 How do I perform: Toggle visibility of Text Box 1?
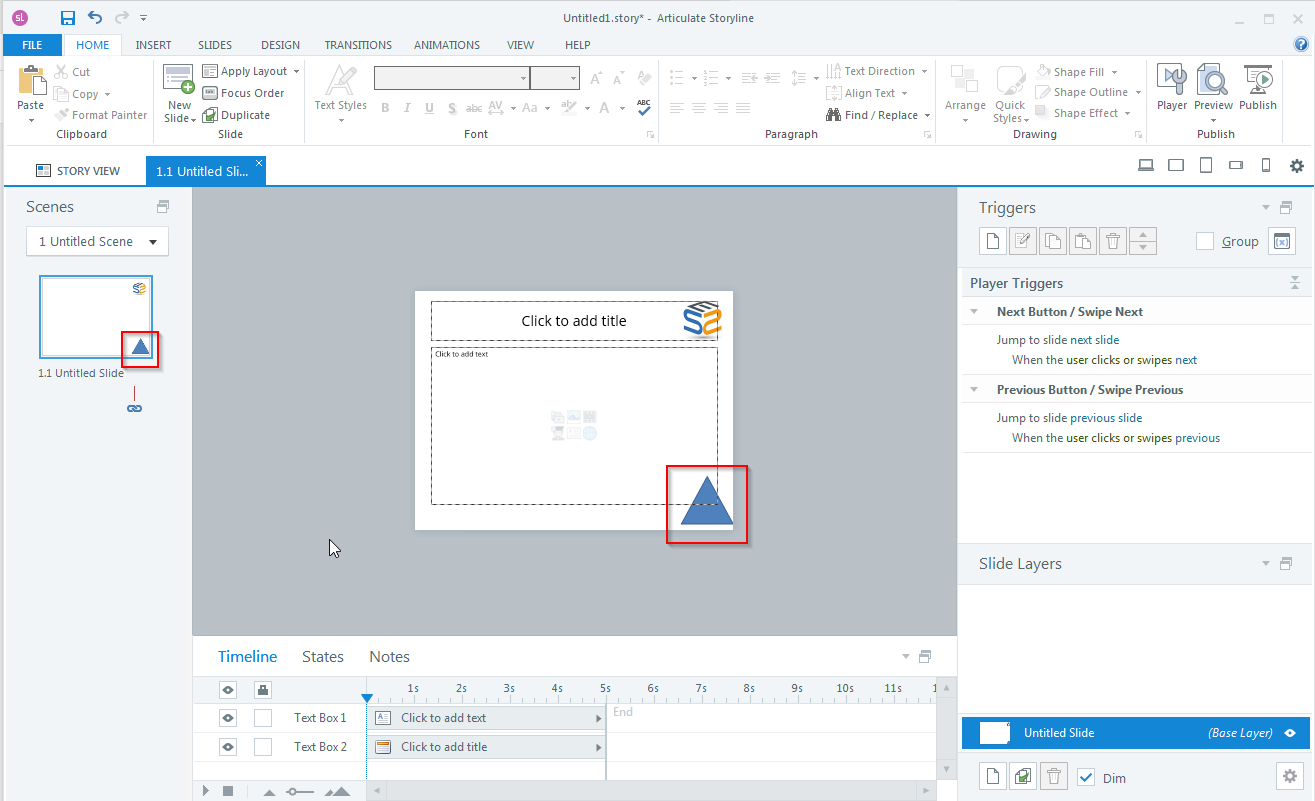(228, 718)
